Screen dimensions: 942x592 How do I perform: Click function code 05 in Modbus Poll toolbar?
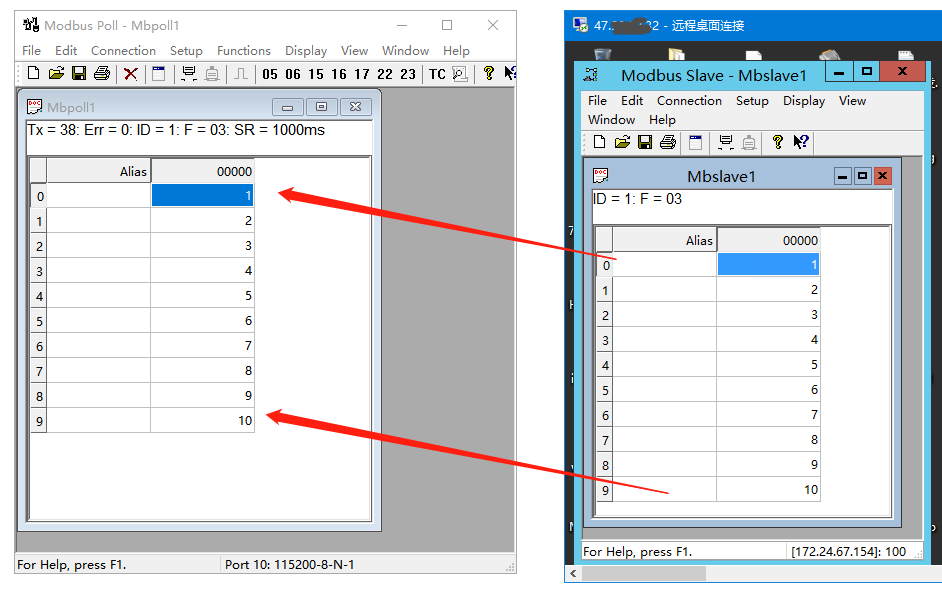pyautogui.click(x=270, y=73)
